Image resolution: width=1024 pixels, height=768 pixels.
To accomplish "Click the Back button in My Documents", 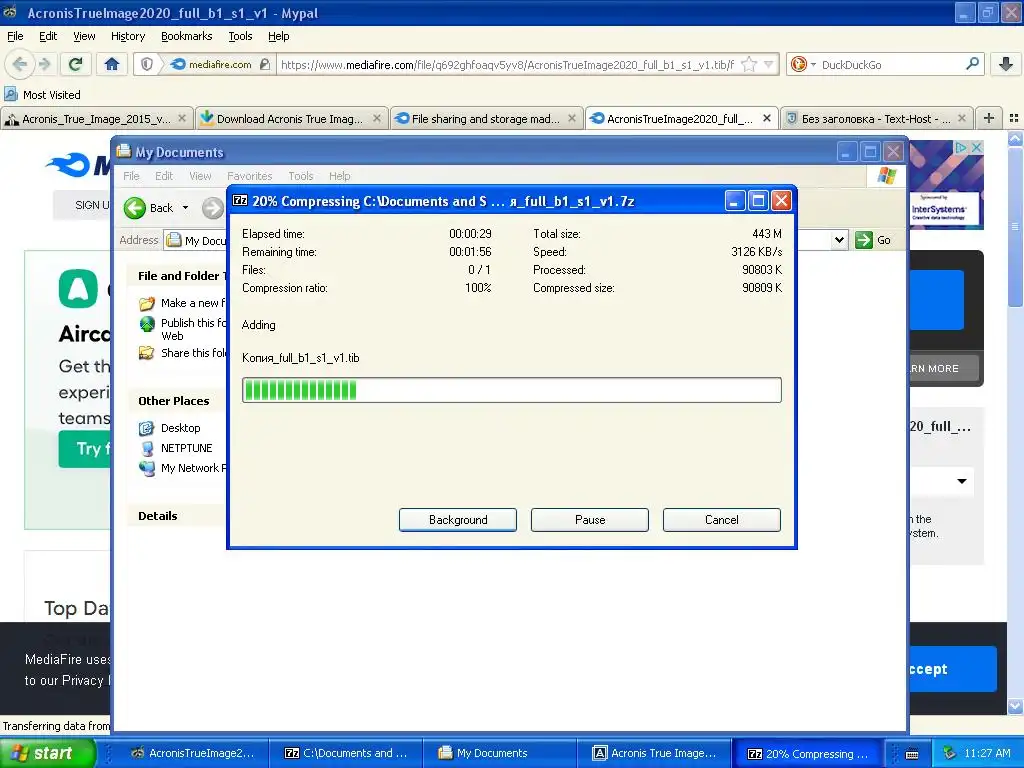I will point(149,208).
